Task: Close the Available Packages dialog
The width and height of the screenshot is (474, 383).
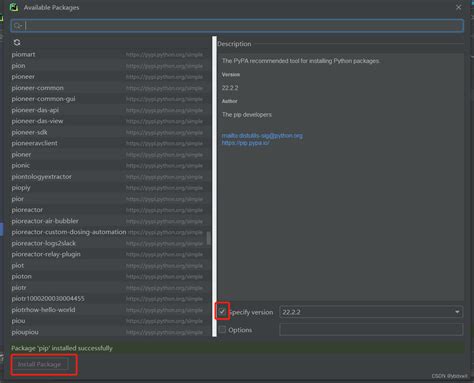Action: point(459,7)
